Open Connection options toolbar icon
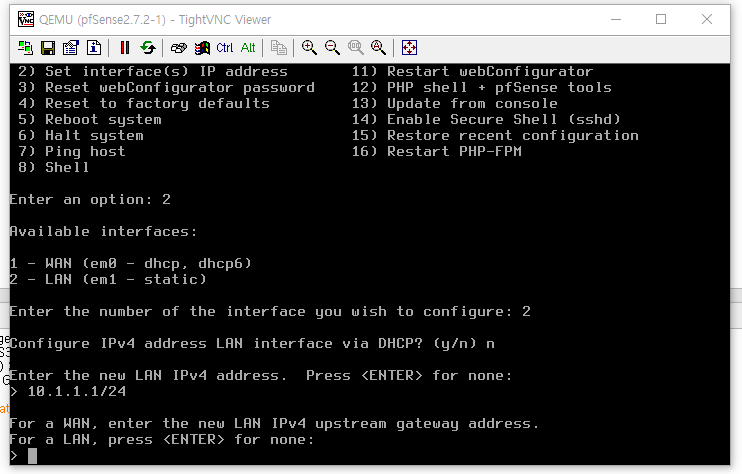The height and width of the screenshot is (474, 742). [71, 48]
